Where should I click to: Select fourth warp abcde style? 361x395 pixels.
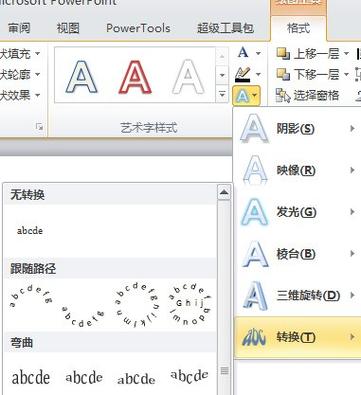click(x=189, y=377)
